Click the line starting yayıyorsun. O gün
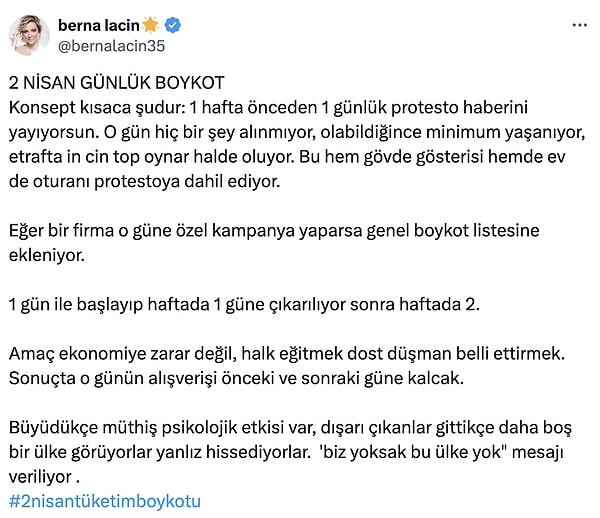This screenshot has height=518, width=600. (297, 132)
